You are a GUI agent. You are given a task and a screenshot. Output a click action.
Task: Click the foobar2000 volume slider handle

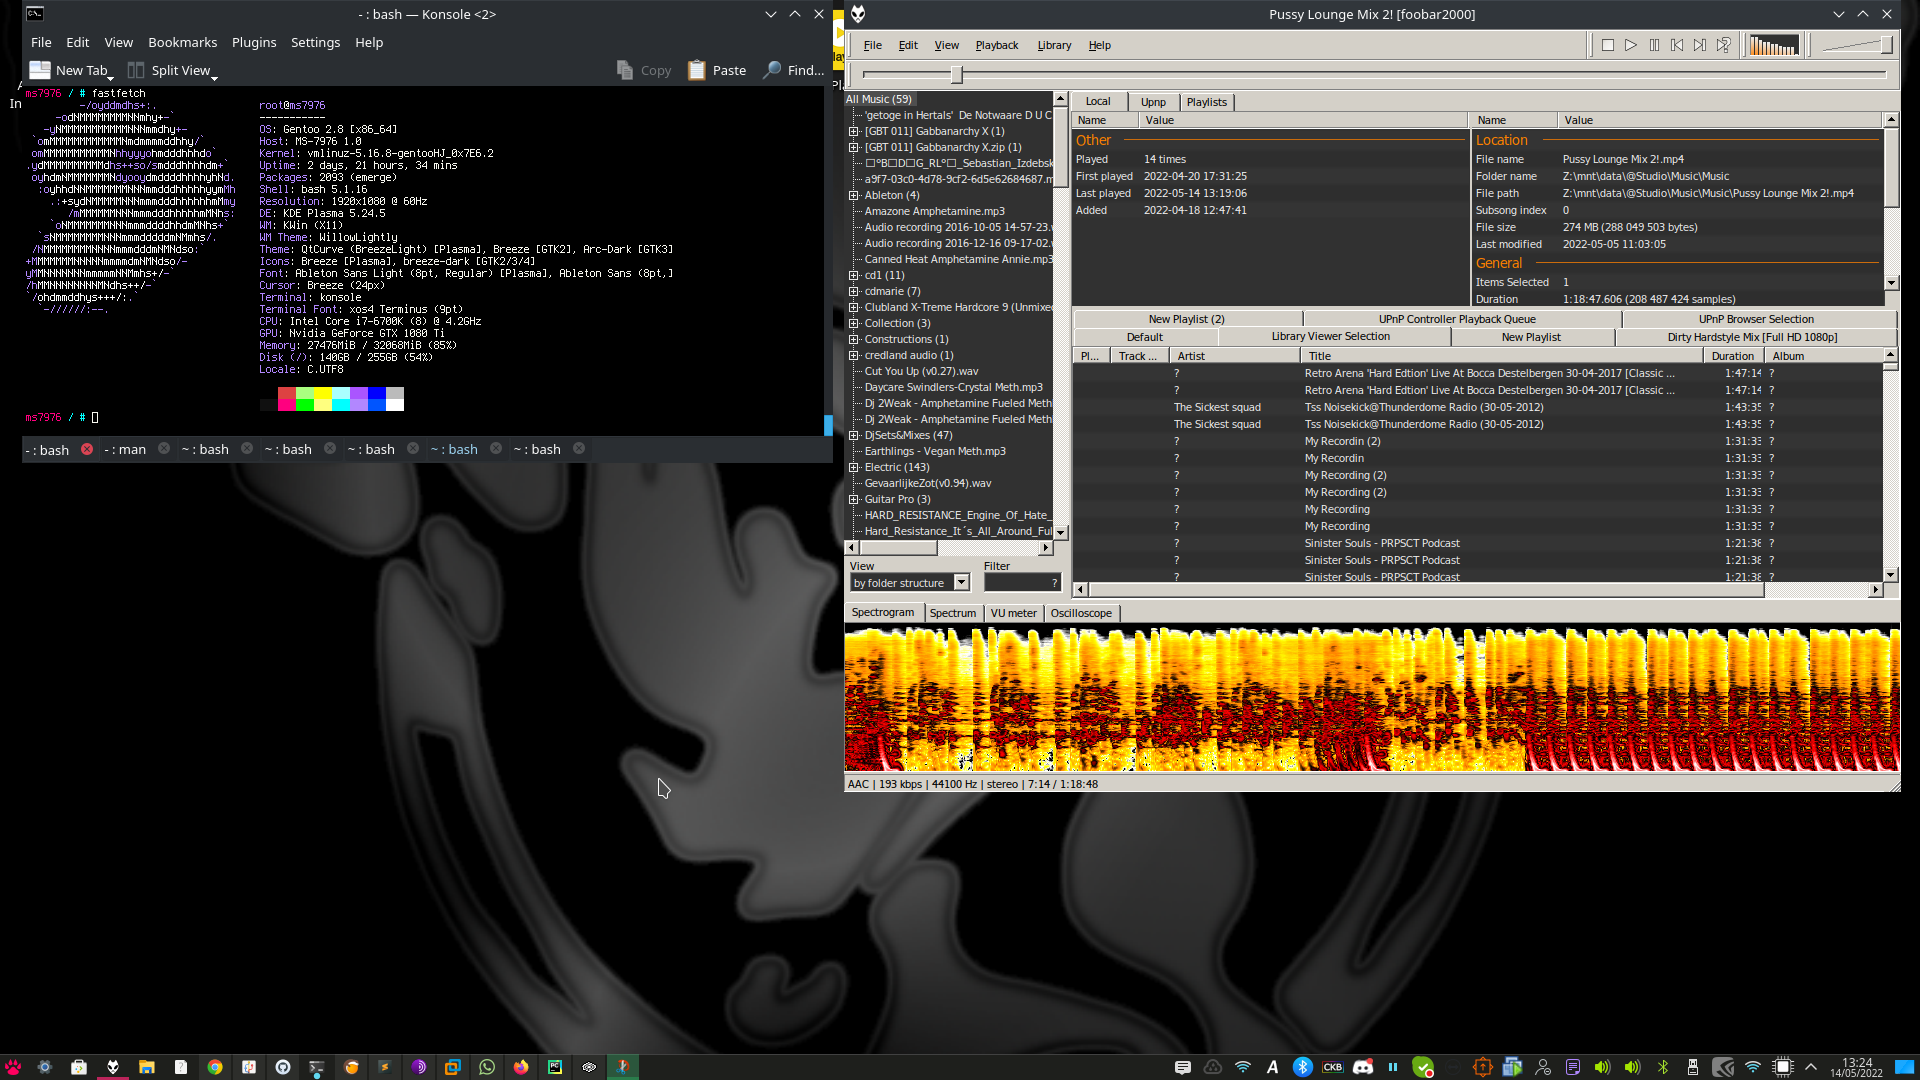(x=1886, y=45)
